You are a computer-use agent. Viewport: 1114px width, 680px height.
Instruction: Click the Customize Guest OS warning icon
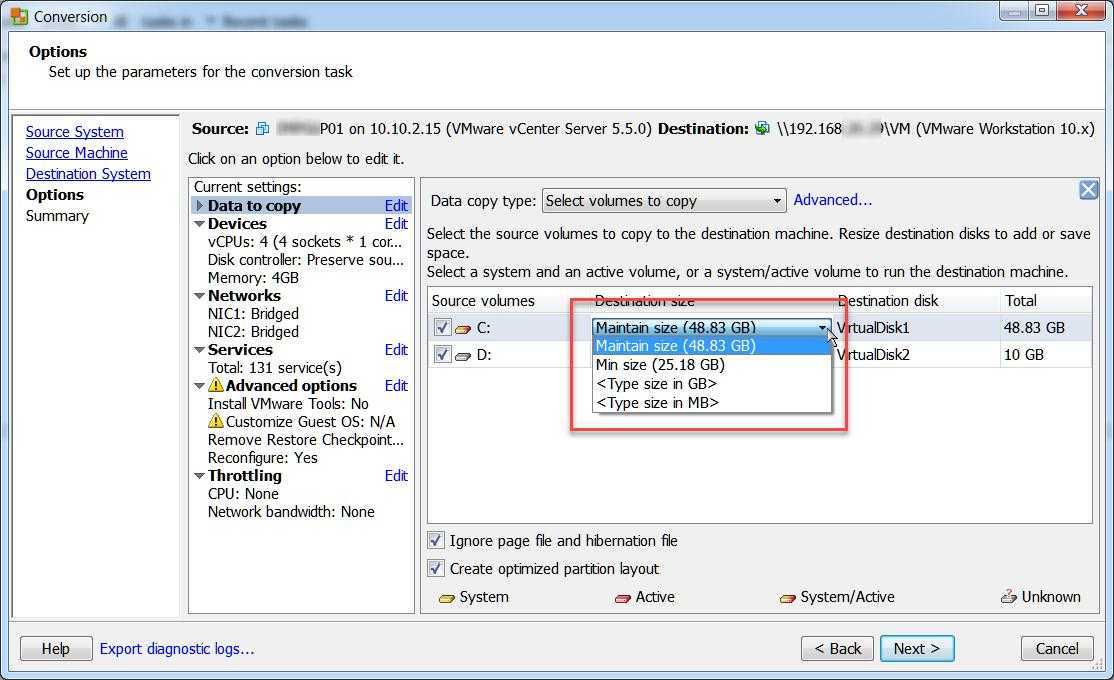coord(215,422)
